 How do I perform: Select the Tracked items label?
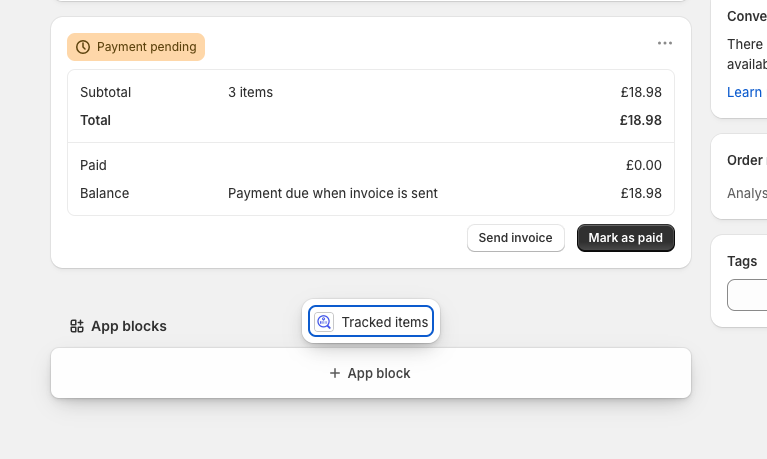(384, 322)
